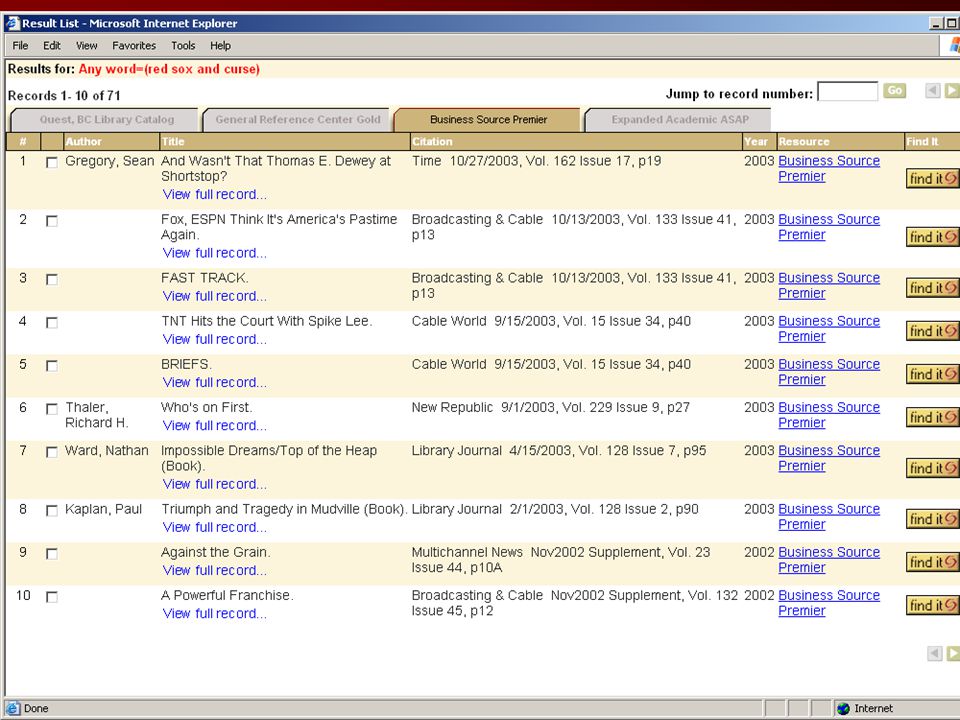
Task: Open the View menu
Action: click(86, 45)
